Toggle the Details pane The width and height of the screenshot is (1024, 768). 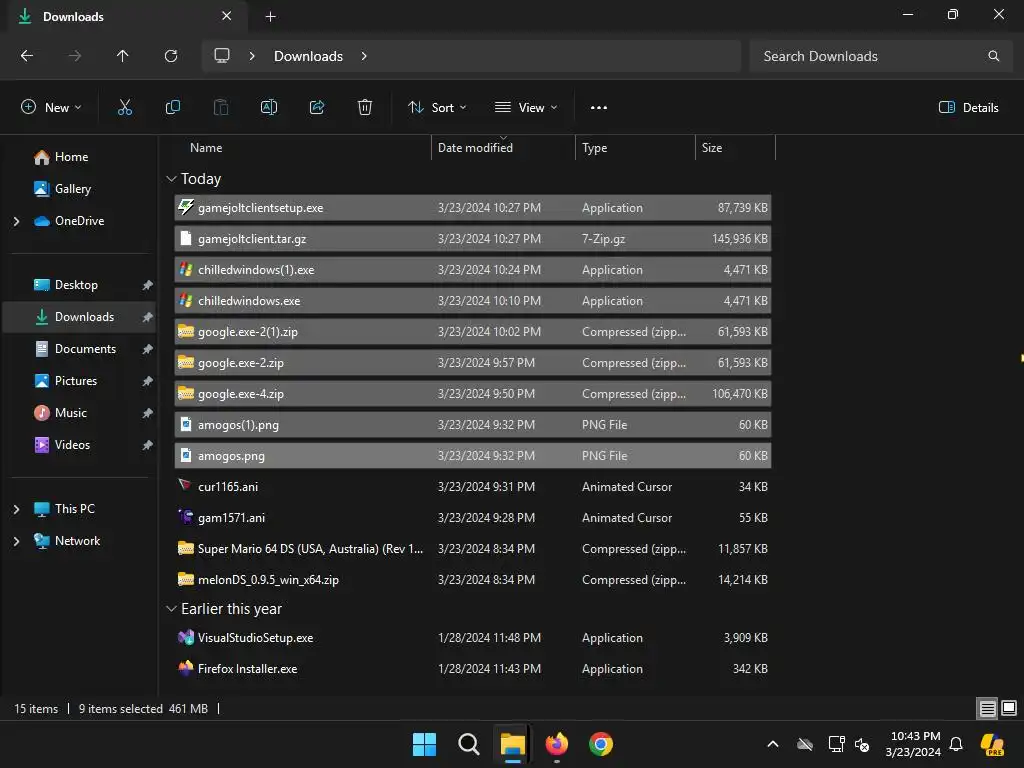pos(968,108)
